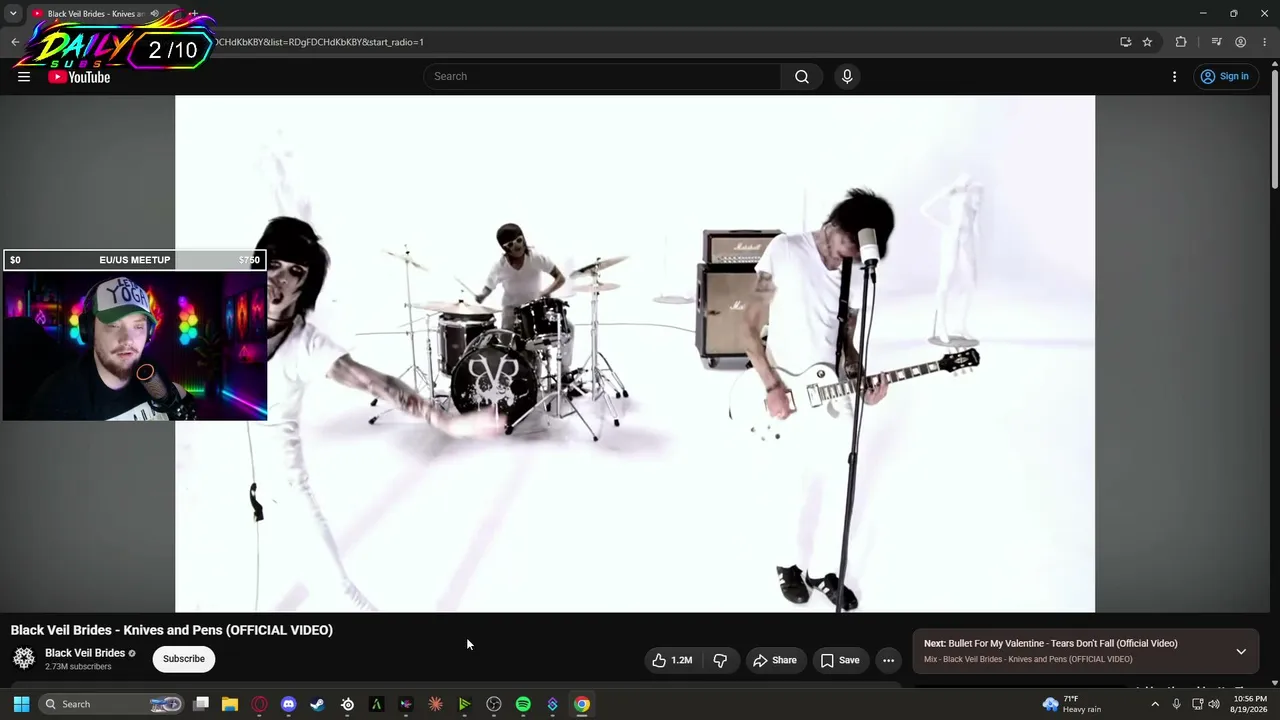
Task: Open Spotify from taskbar
Action: pyautogui.click(x=523, y=704)
